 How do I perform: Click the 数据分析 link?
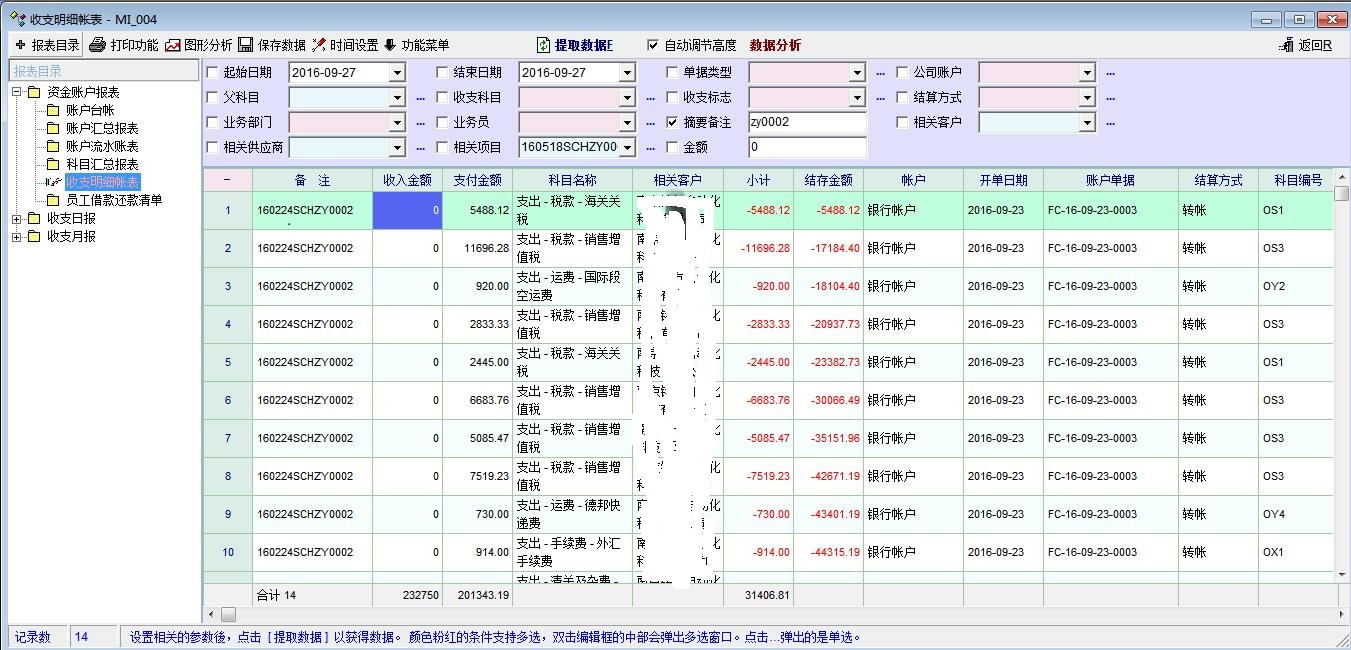point(775,45)
